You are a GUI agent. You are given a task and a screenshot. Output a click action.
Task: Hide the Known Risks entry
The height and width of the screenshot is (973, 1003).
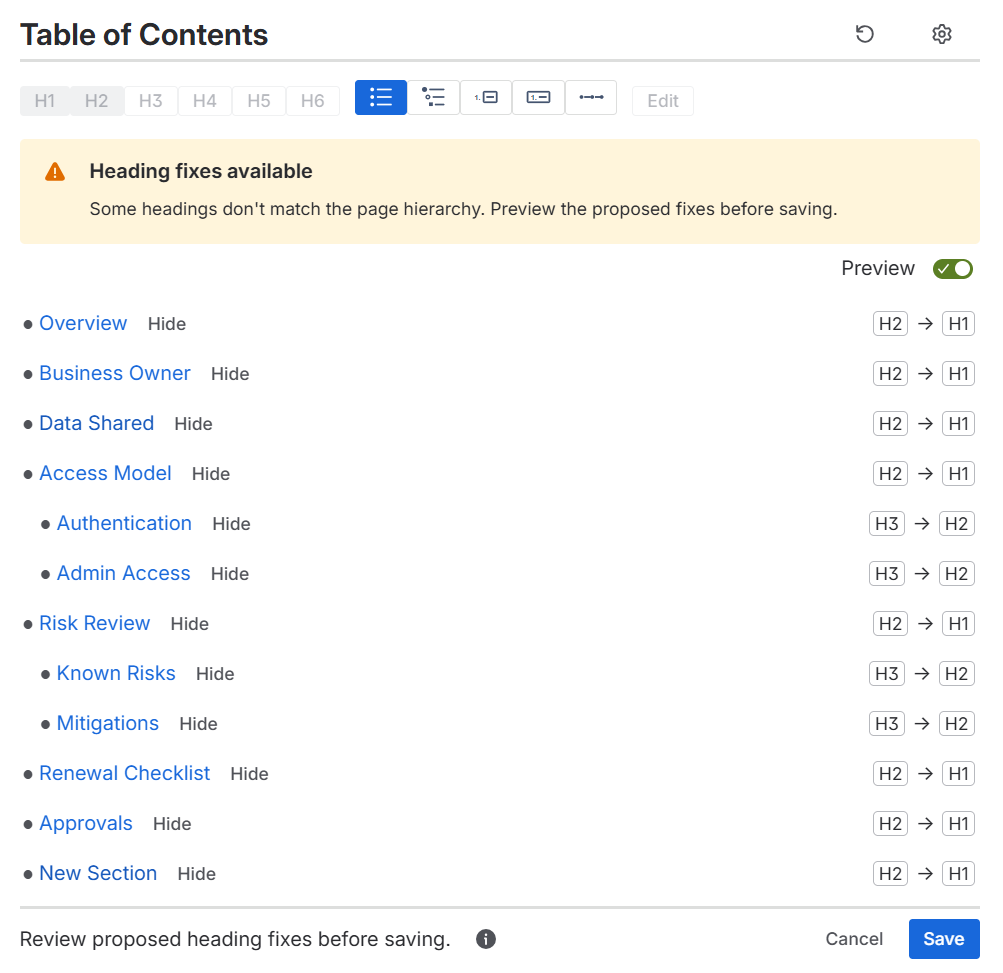tap(215, 674)
